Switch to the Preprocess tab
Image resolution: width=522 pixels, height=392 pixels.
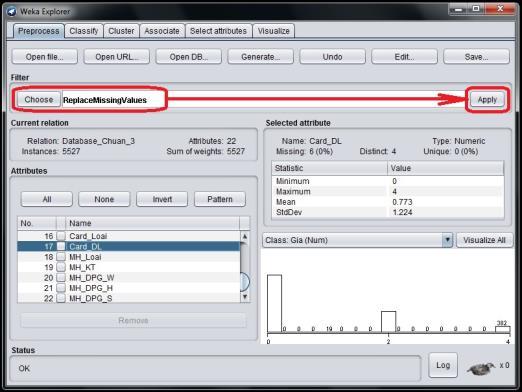(x=38, y=31)
